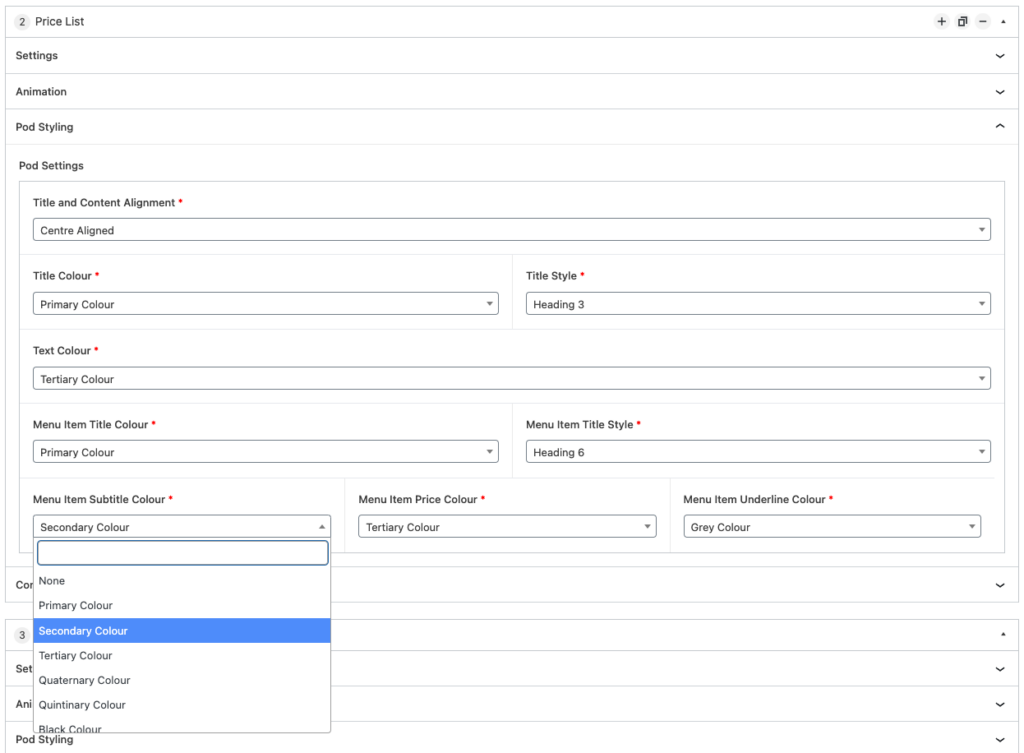The image size is (1024, 753).
Task: Click the add layout plus icon
Action: pos(941,22)
